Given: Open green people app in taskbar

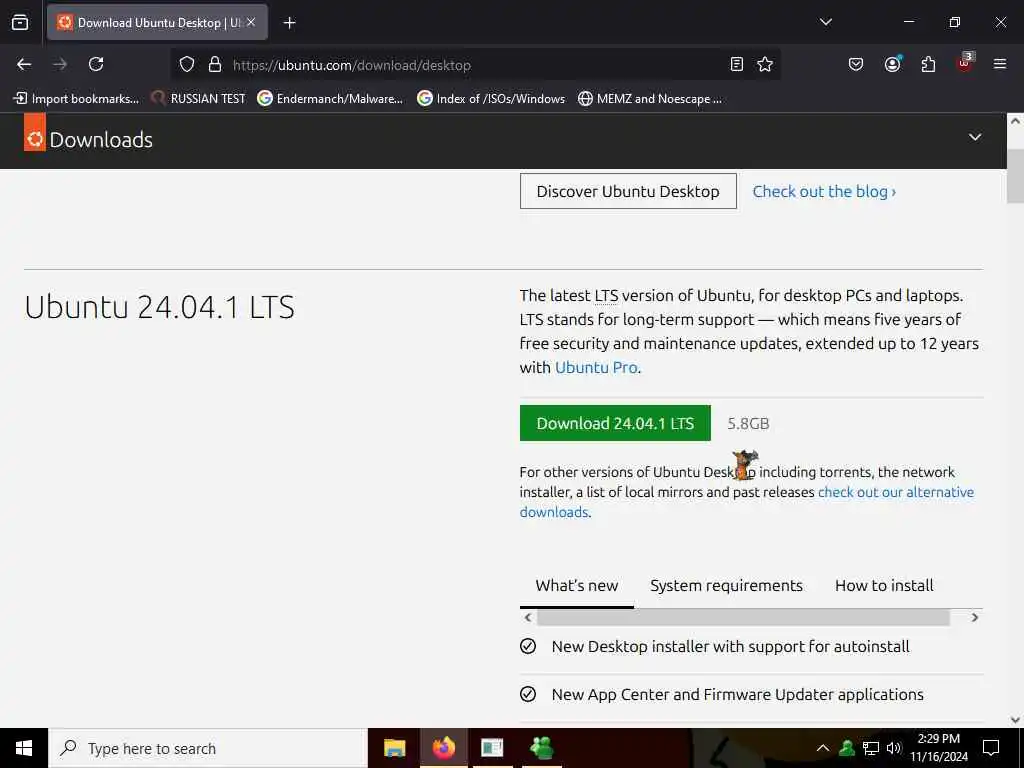Looking at the screenshot, I should 541,748.
